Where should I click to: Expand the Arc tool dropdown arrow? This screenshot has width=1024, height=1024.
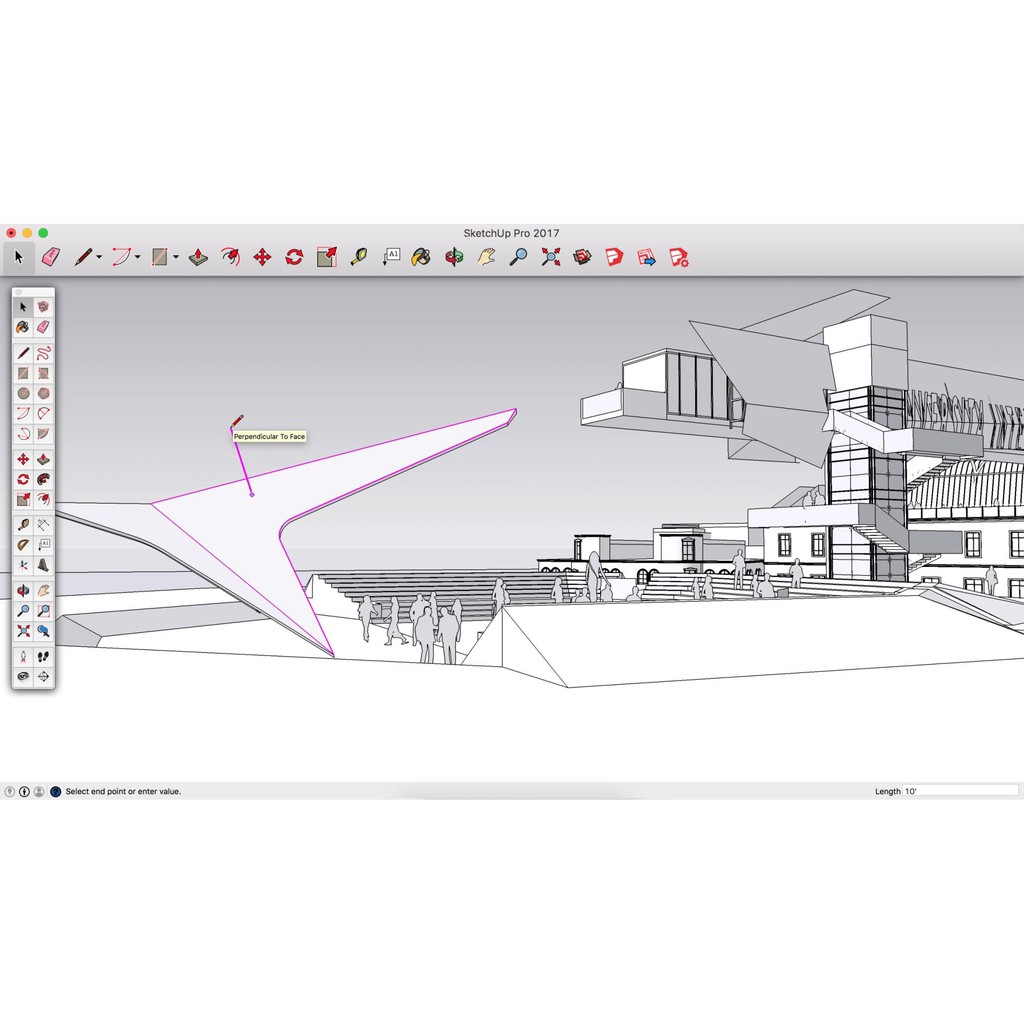(137, 258)
